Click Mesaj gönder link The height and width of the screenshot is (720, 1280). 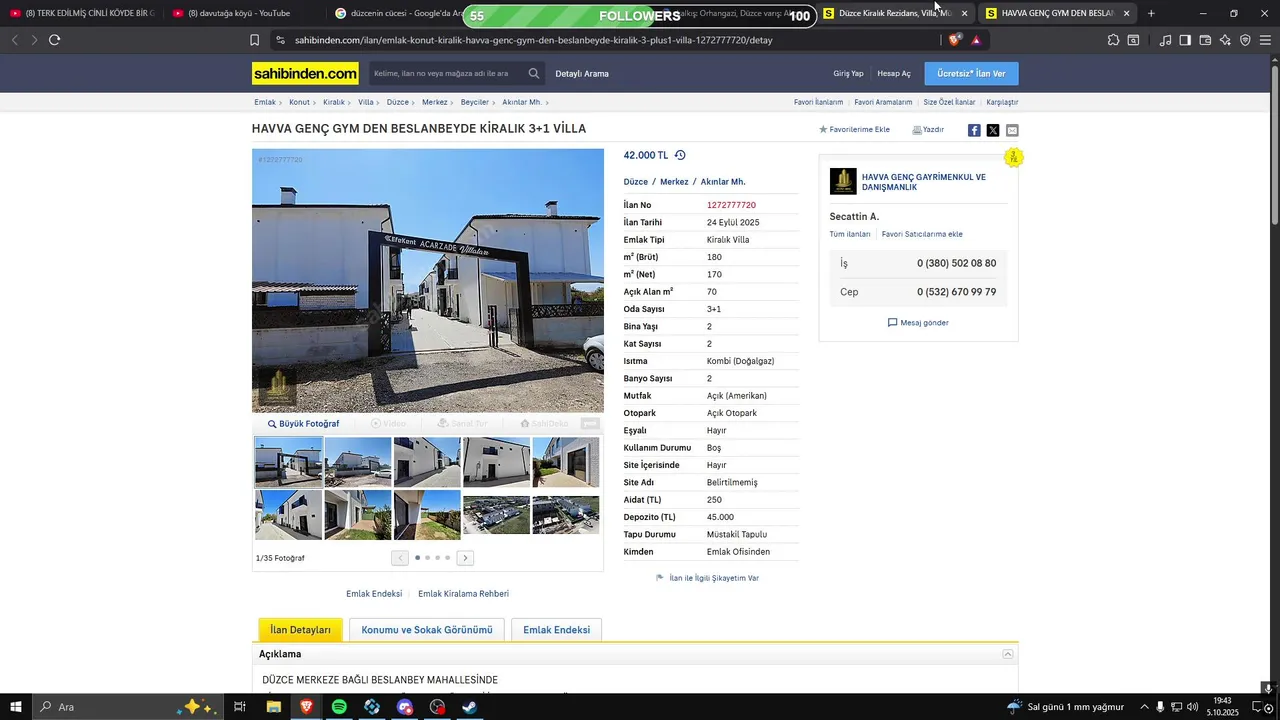point(918,323)
